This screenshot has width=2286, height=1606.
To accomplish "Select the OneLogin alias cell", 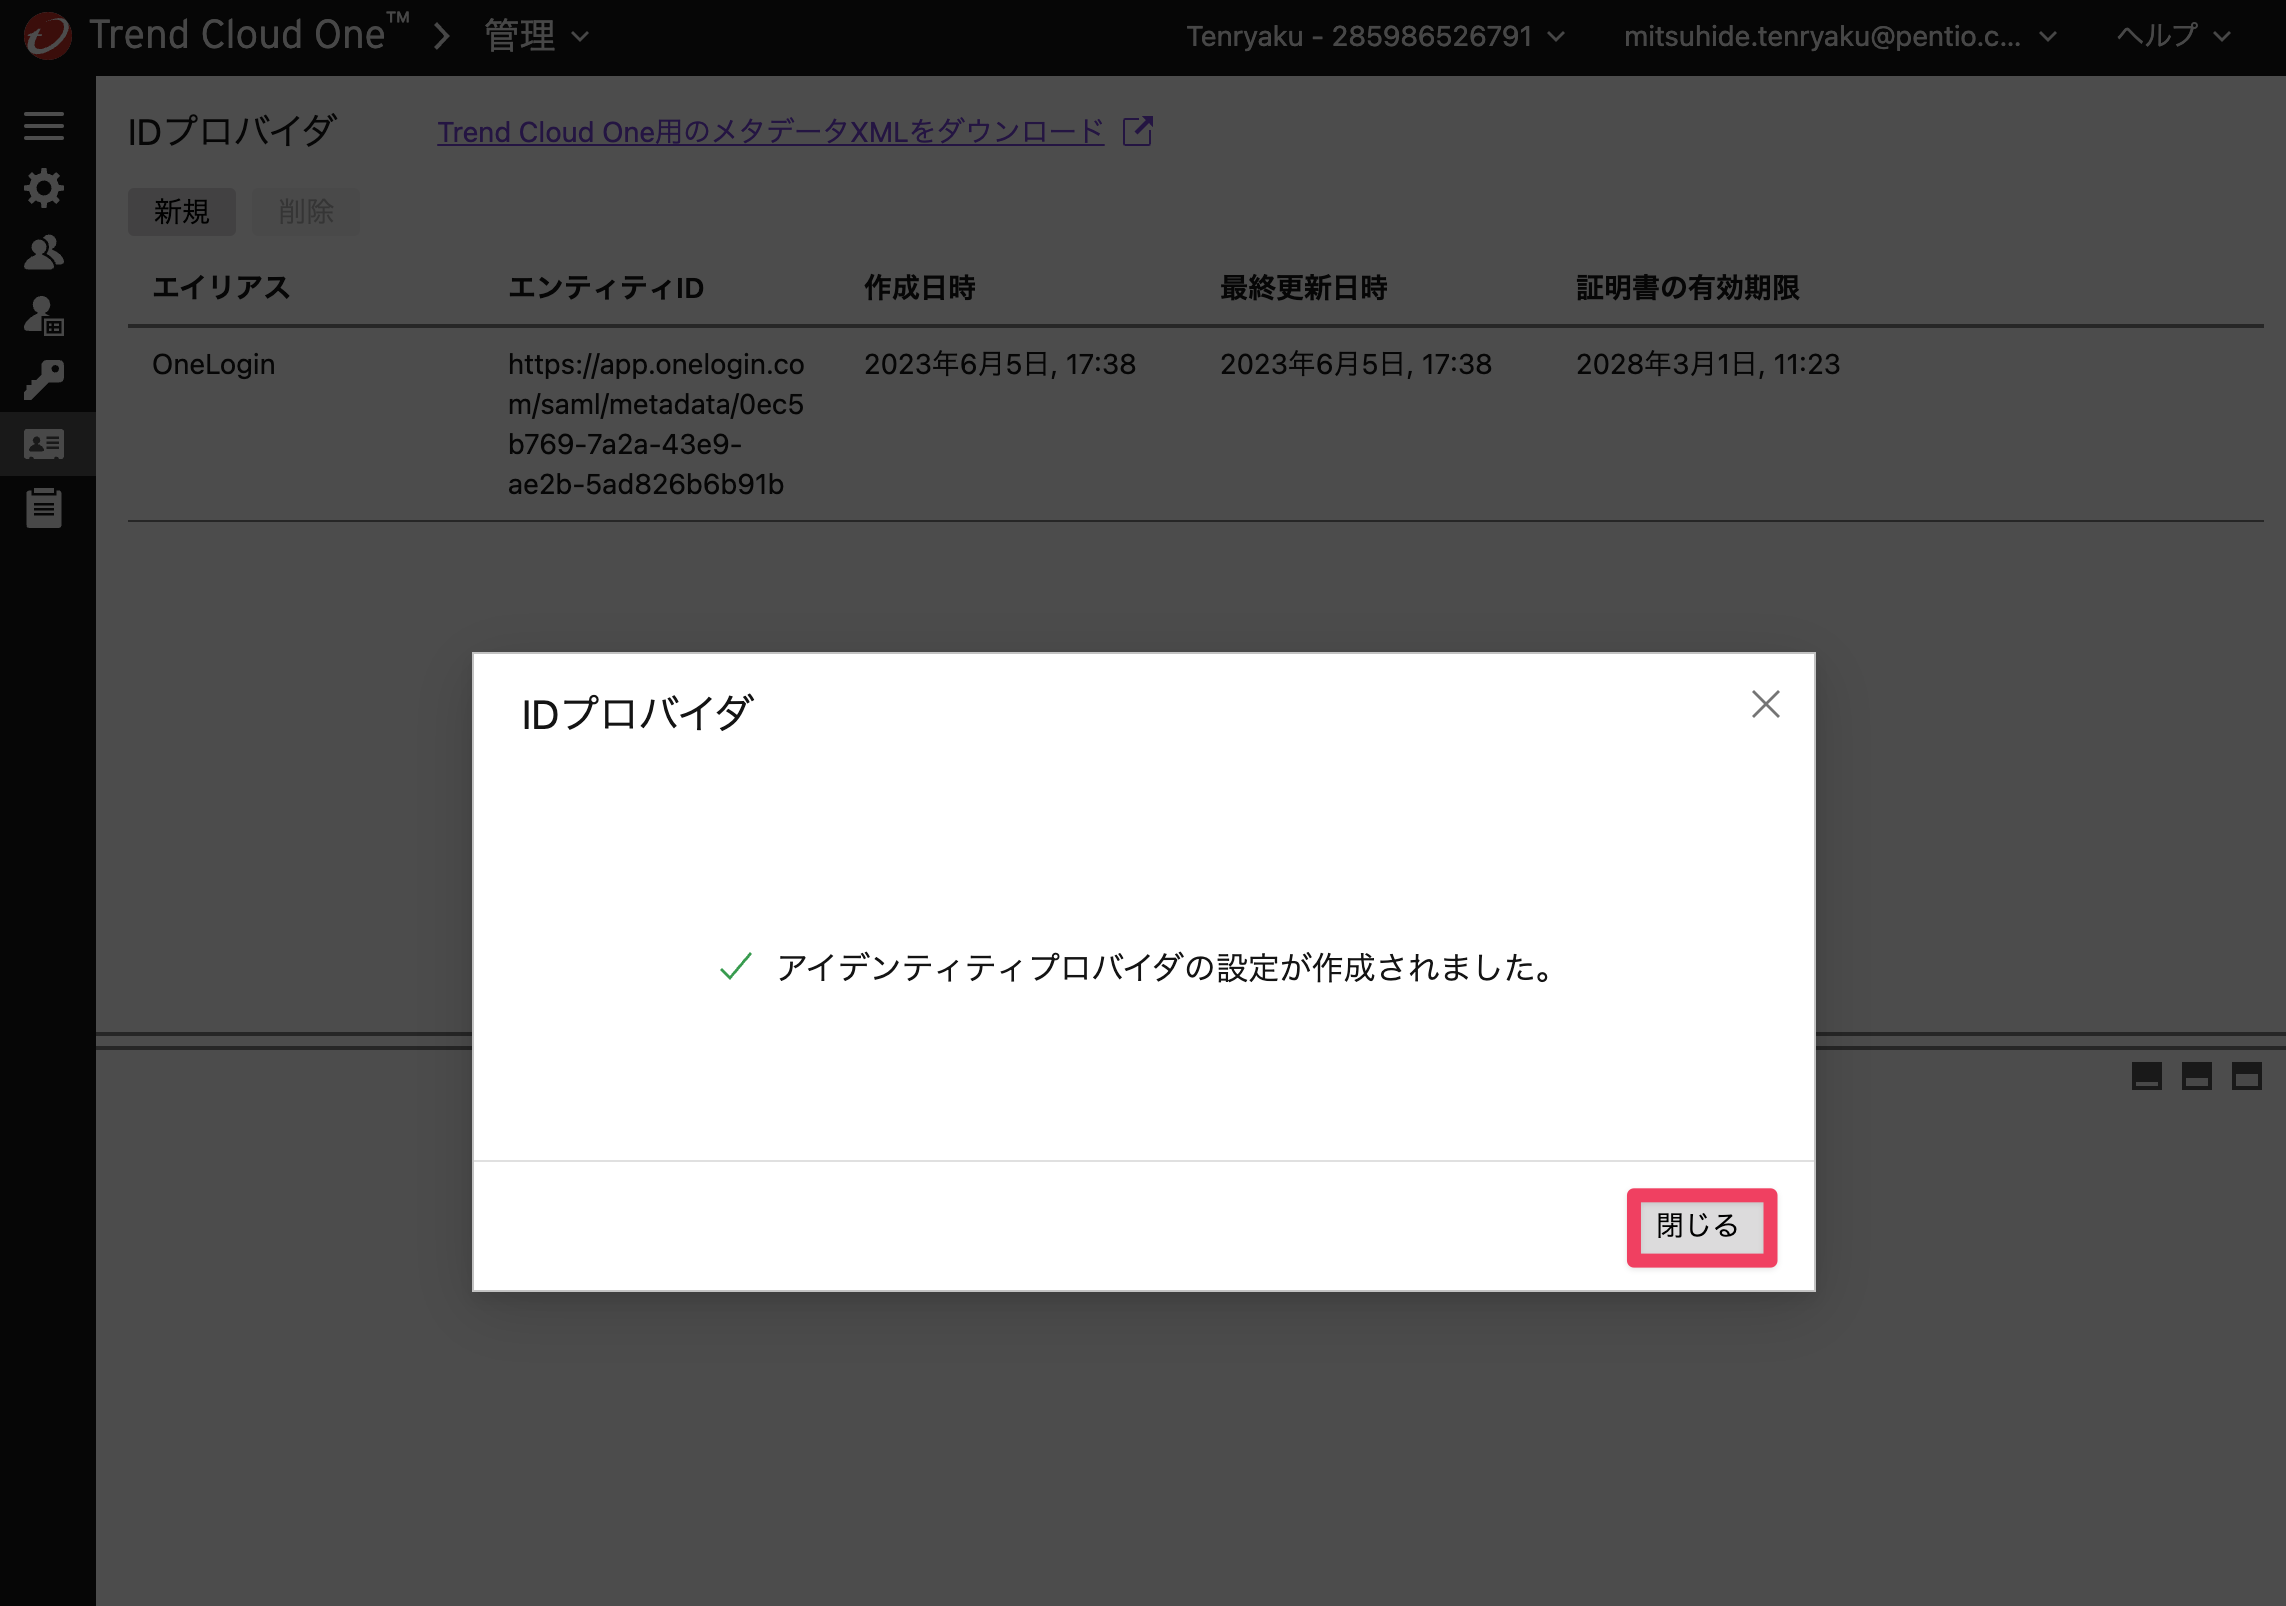I will (x=213, y=364).
